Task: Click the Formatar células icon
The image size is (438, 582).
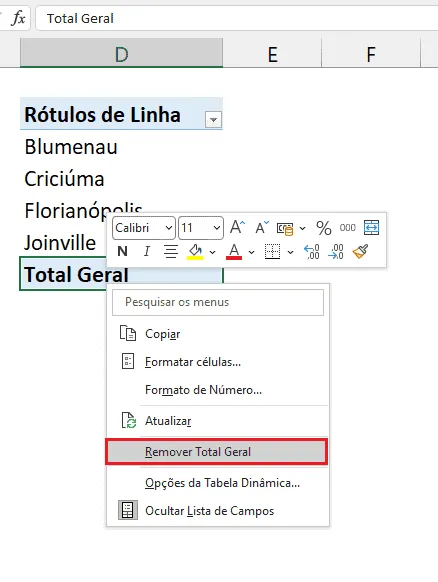Action: 128,361
